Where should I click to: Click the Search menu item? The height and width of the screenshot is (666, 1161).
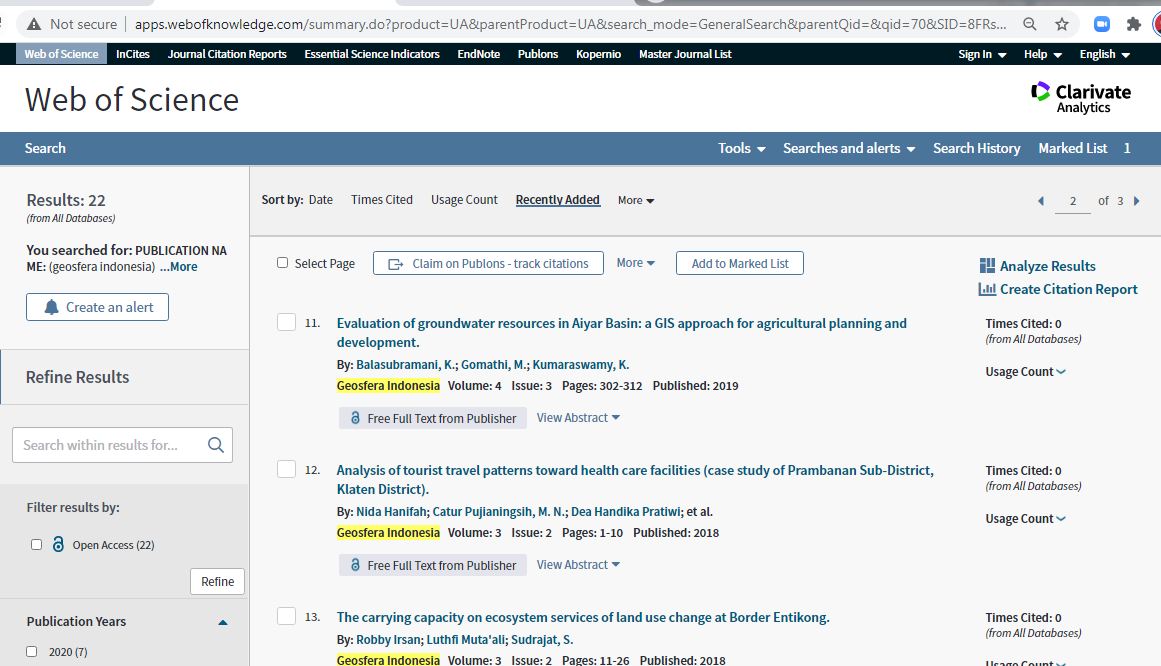(45, 148)
